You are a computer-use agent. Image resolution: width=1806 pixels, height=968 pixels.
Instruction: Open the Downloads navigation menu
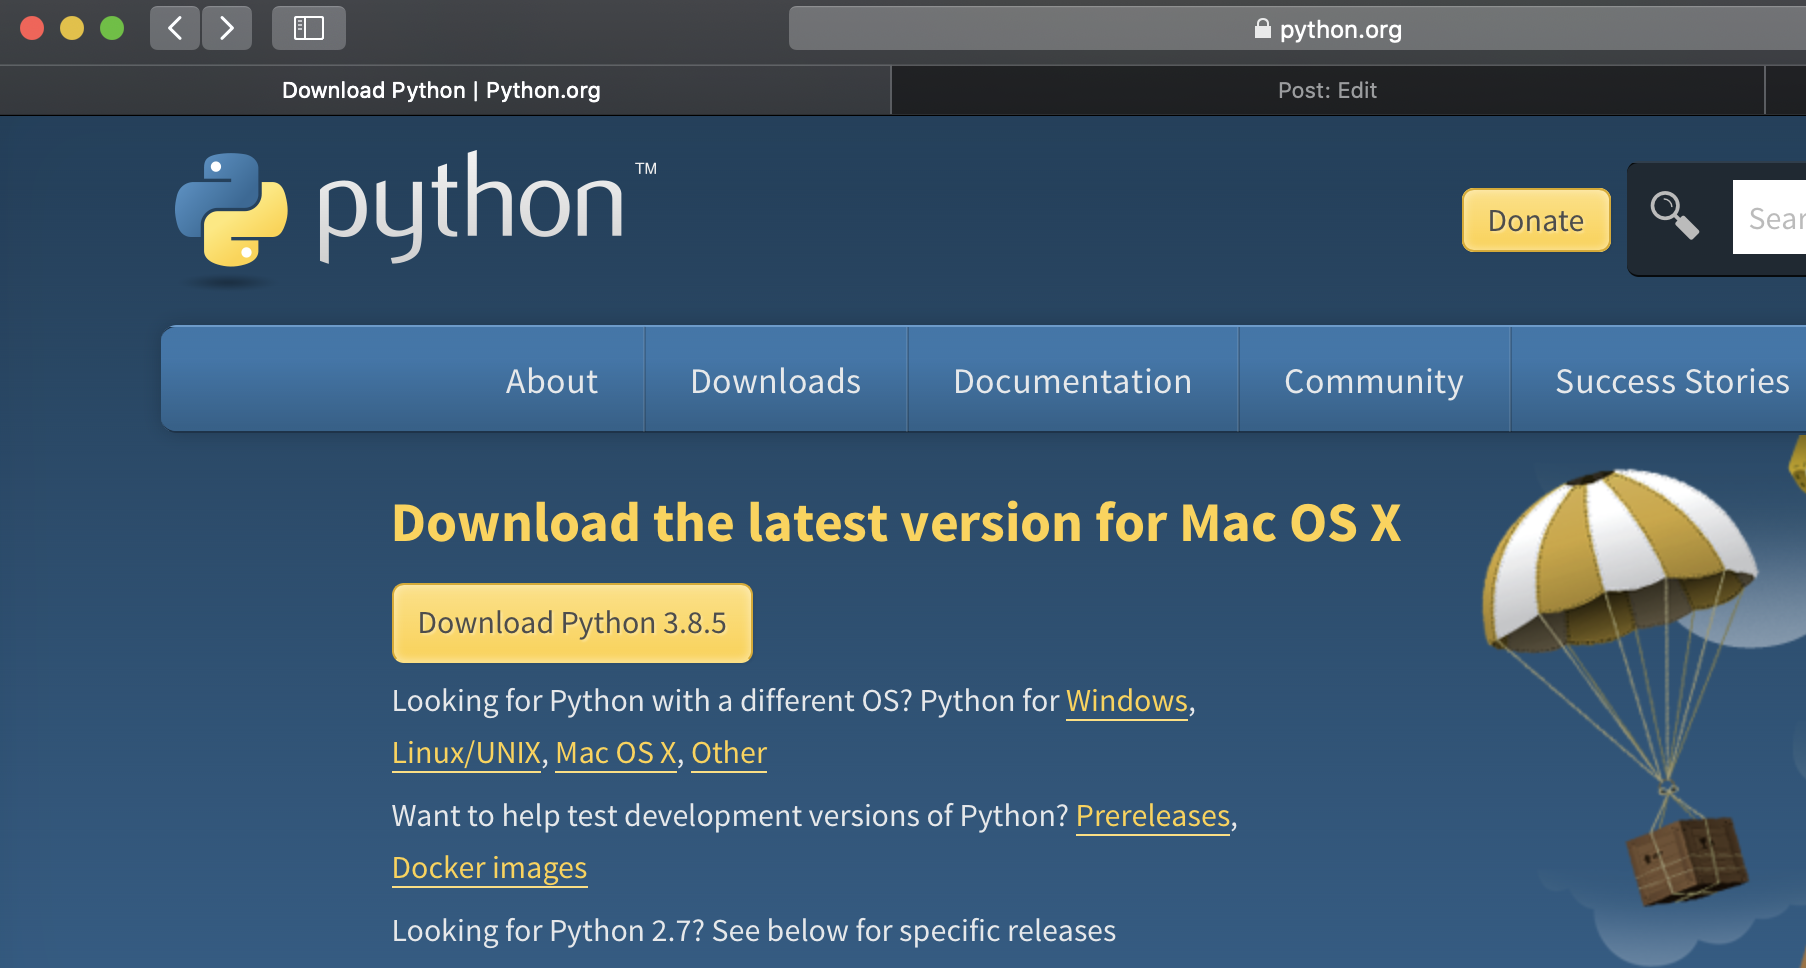775,380
